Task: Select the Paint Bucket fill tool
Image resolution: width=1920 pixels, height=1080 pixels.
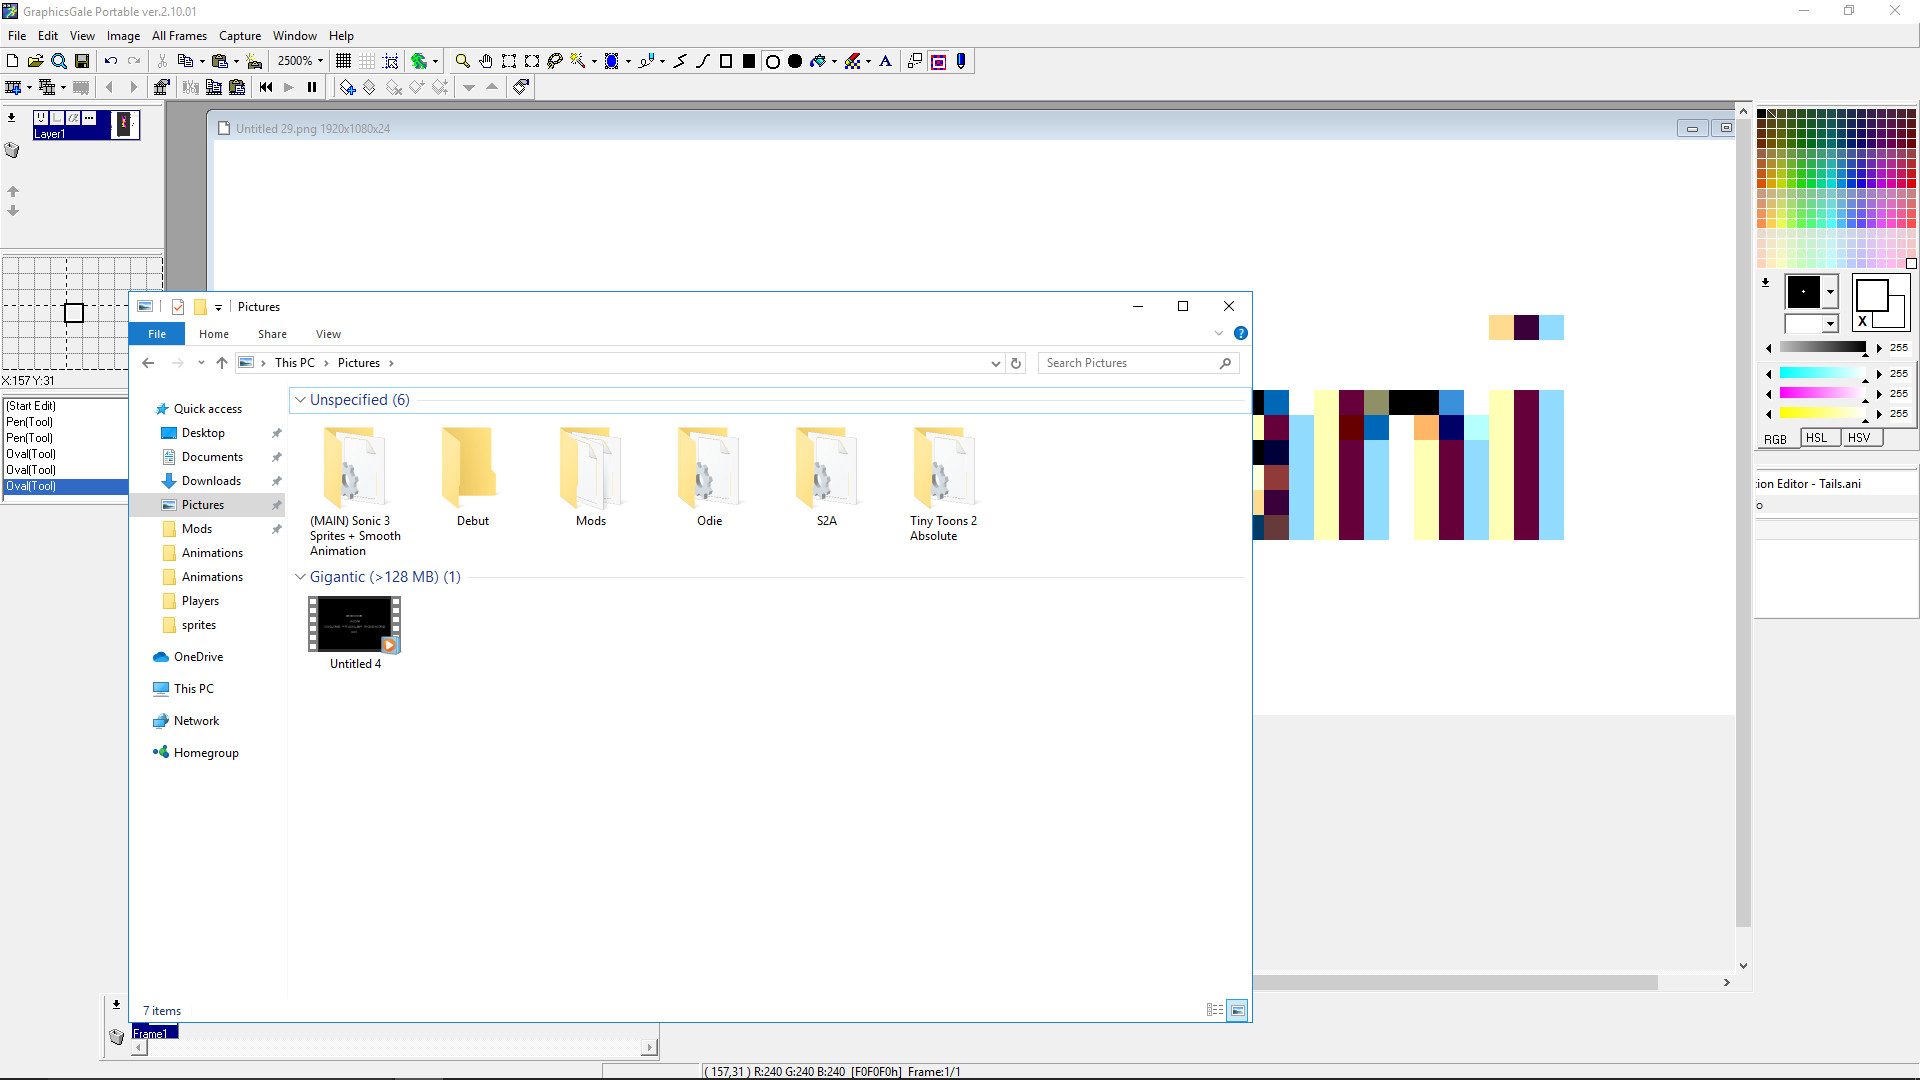Action: [819, 60]
